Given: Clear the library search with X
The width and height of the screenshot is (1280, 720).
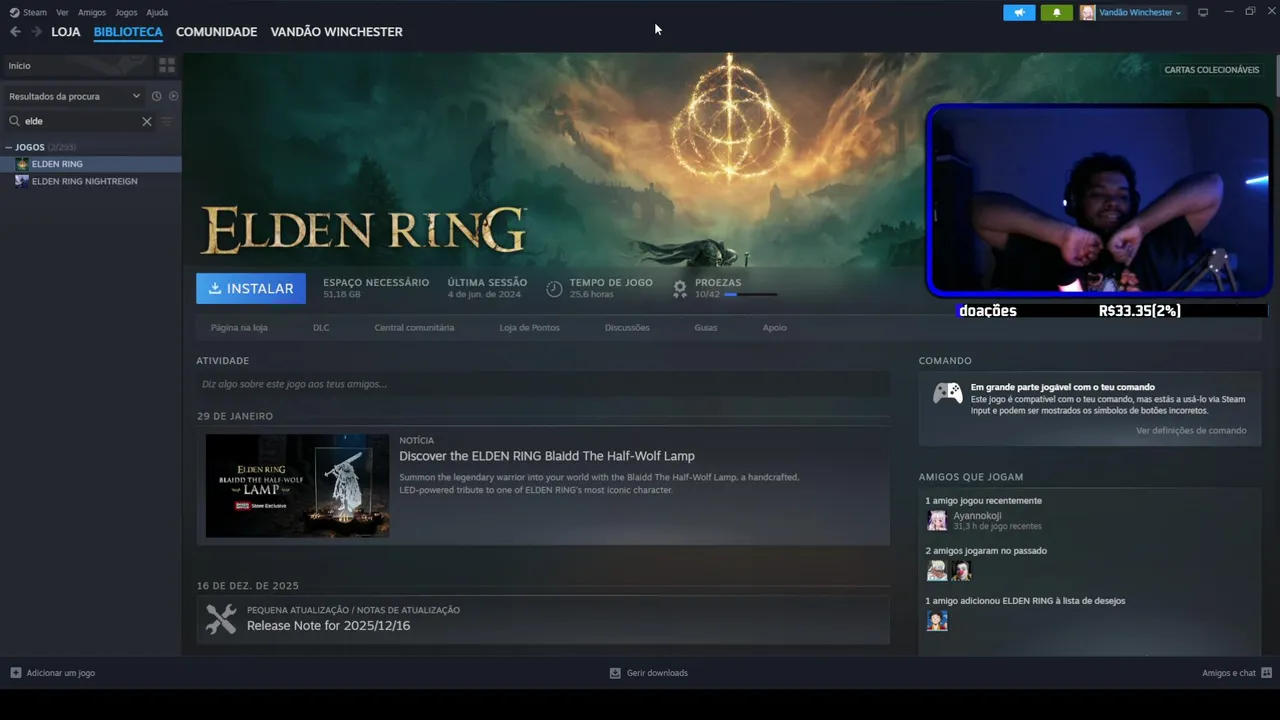Looking at the screenshot, I should 147,121.
